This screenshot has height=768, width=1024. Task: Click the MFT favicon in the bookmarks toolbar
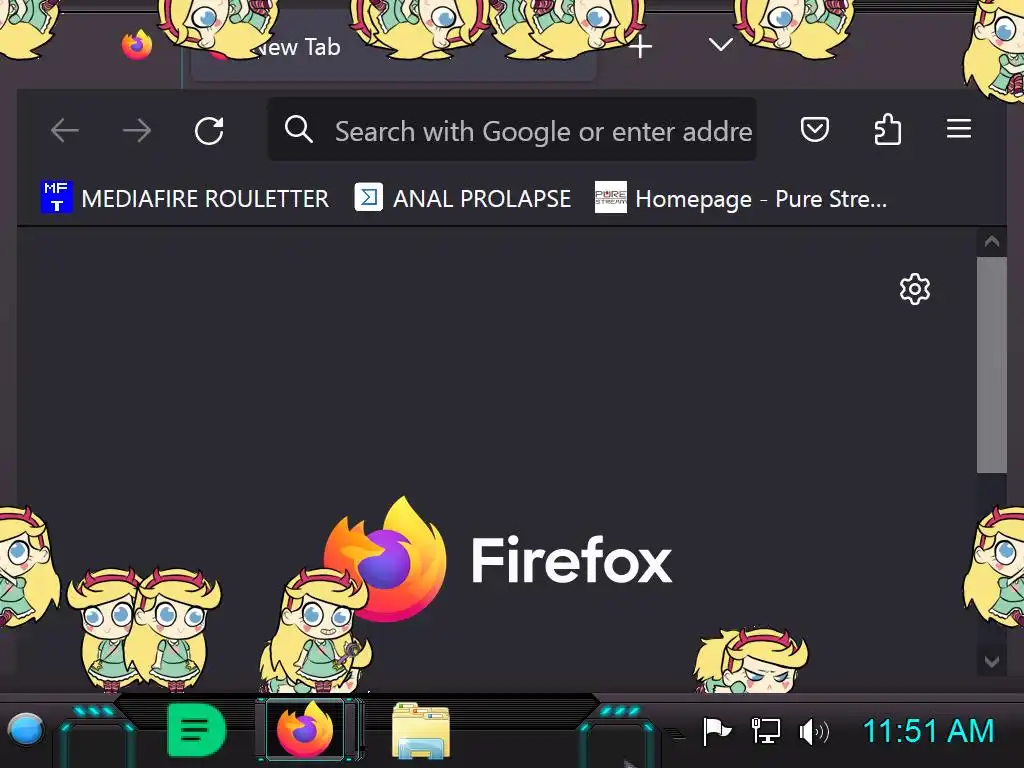[57, 197]
